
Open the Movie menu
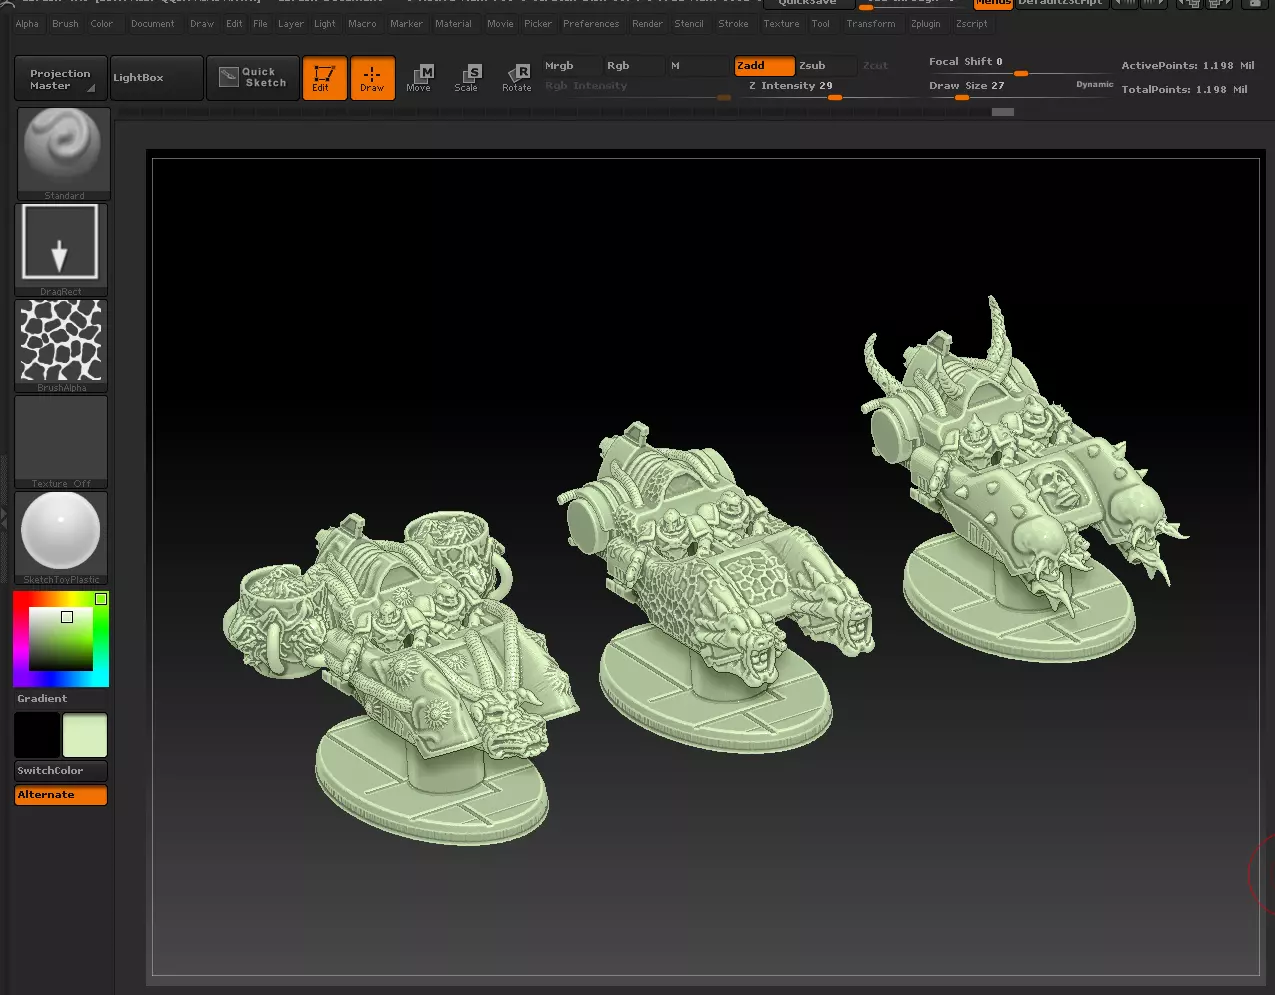point(500,24)
